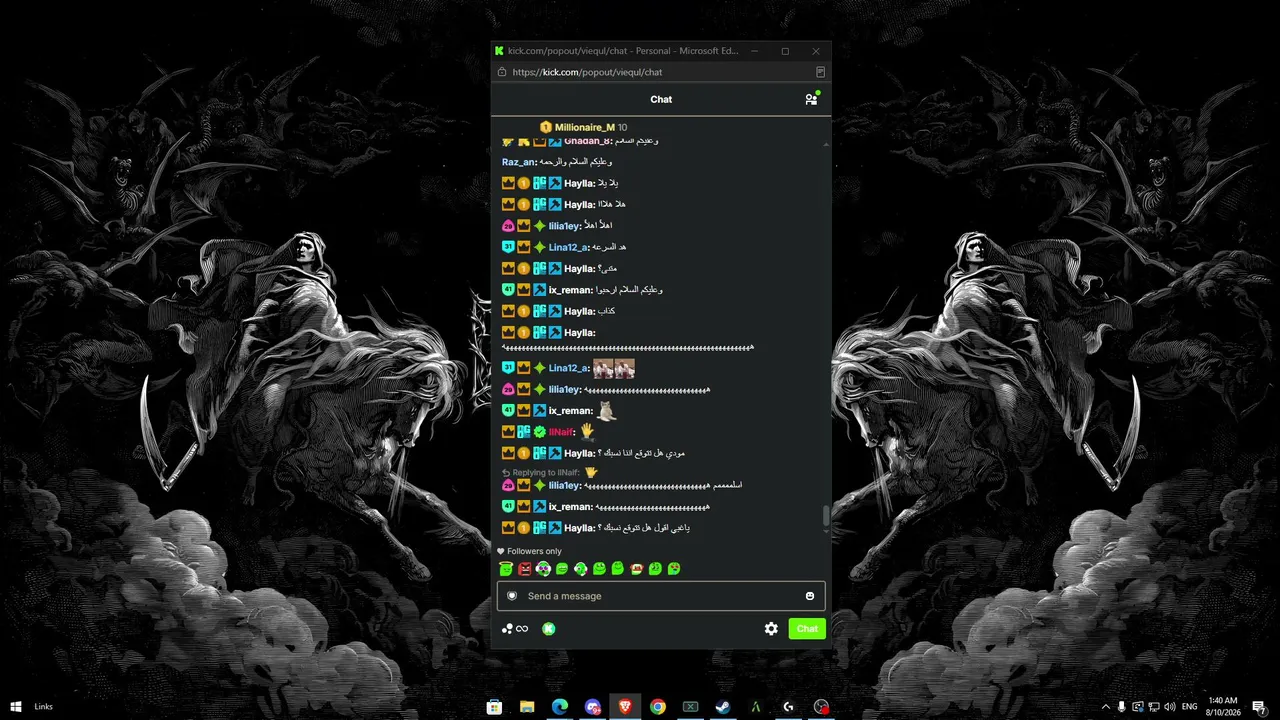Insert the last quick emote, green face with red

pyautogui.click(x=674, y=569)
